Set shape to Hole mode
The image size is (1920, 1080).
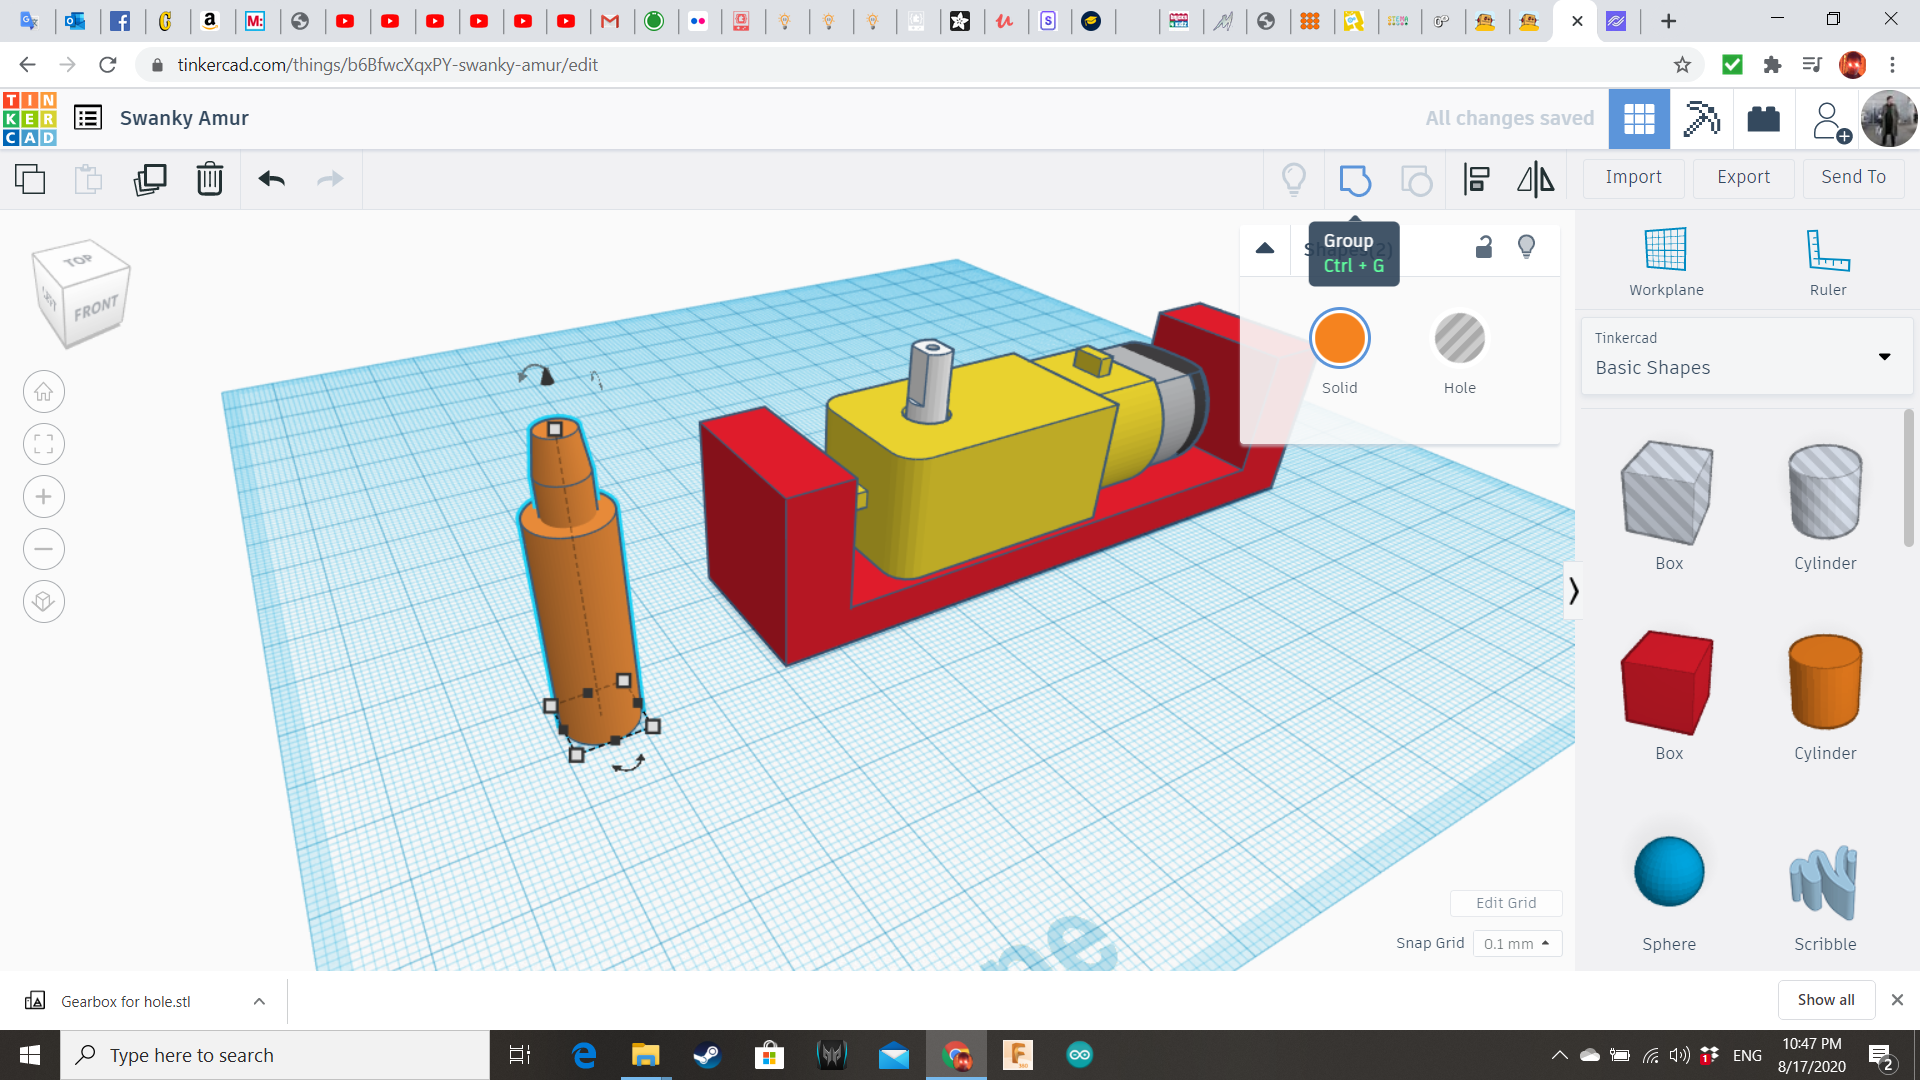click(1459, 340)
